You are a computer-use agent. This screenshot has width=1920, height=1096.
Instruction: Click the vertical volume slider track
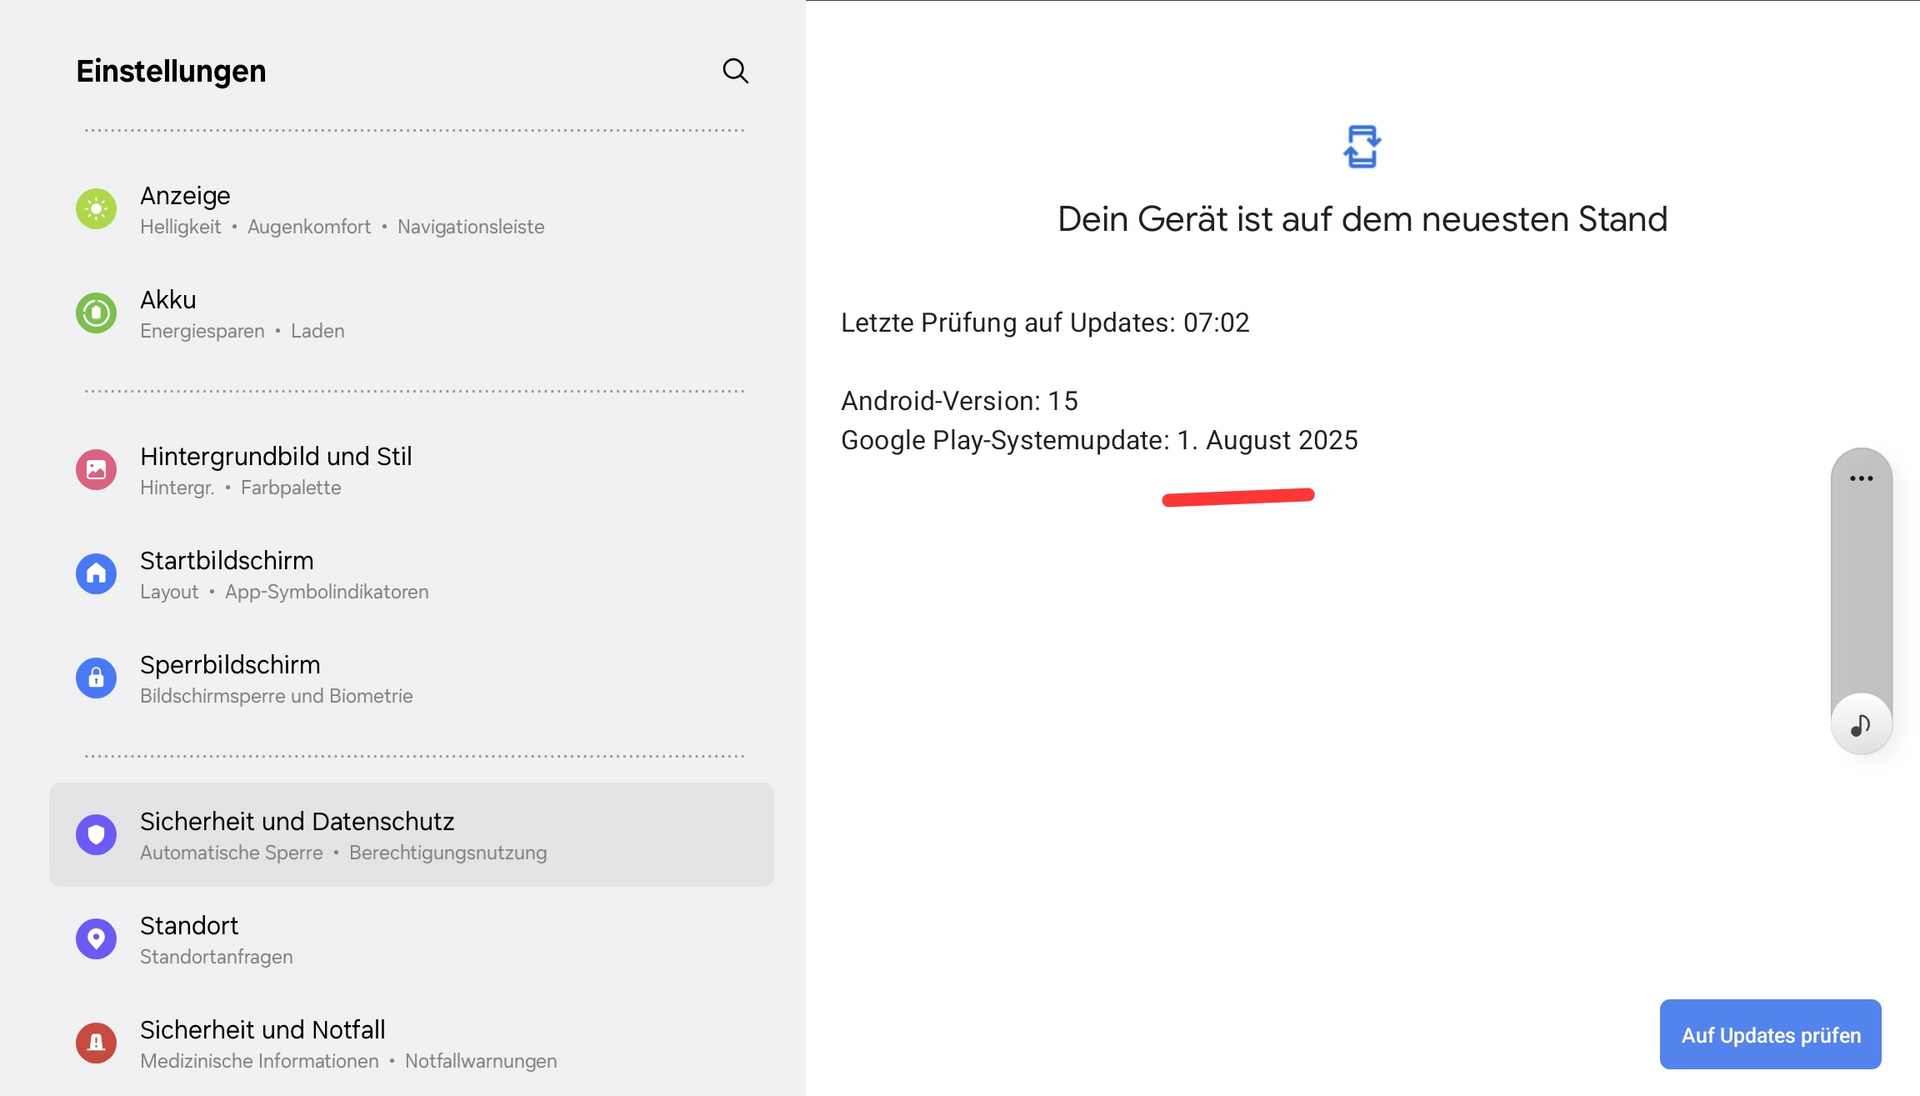(1861, 590)
